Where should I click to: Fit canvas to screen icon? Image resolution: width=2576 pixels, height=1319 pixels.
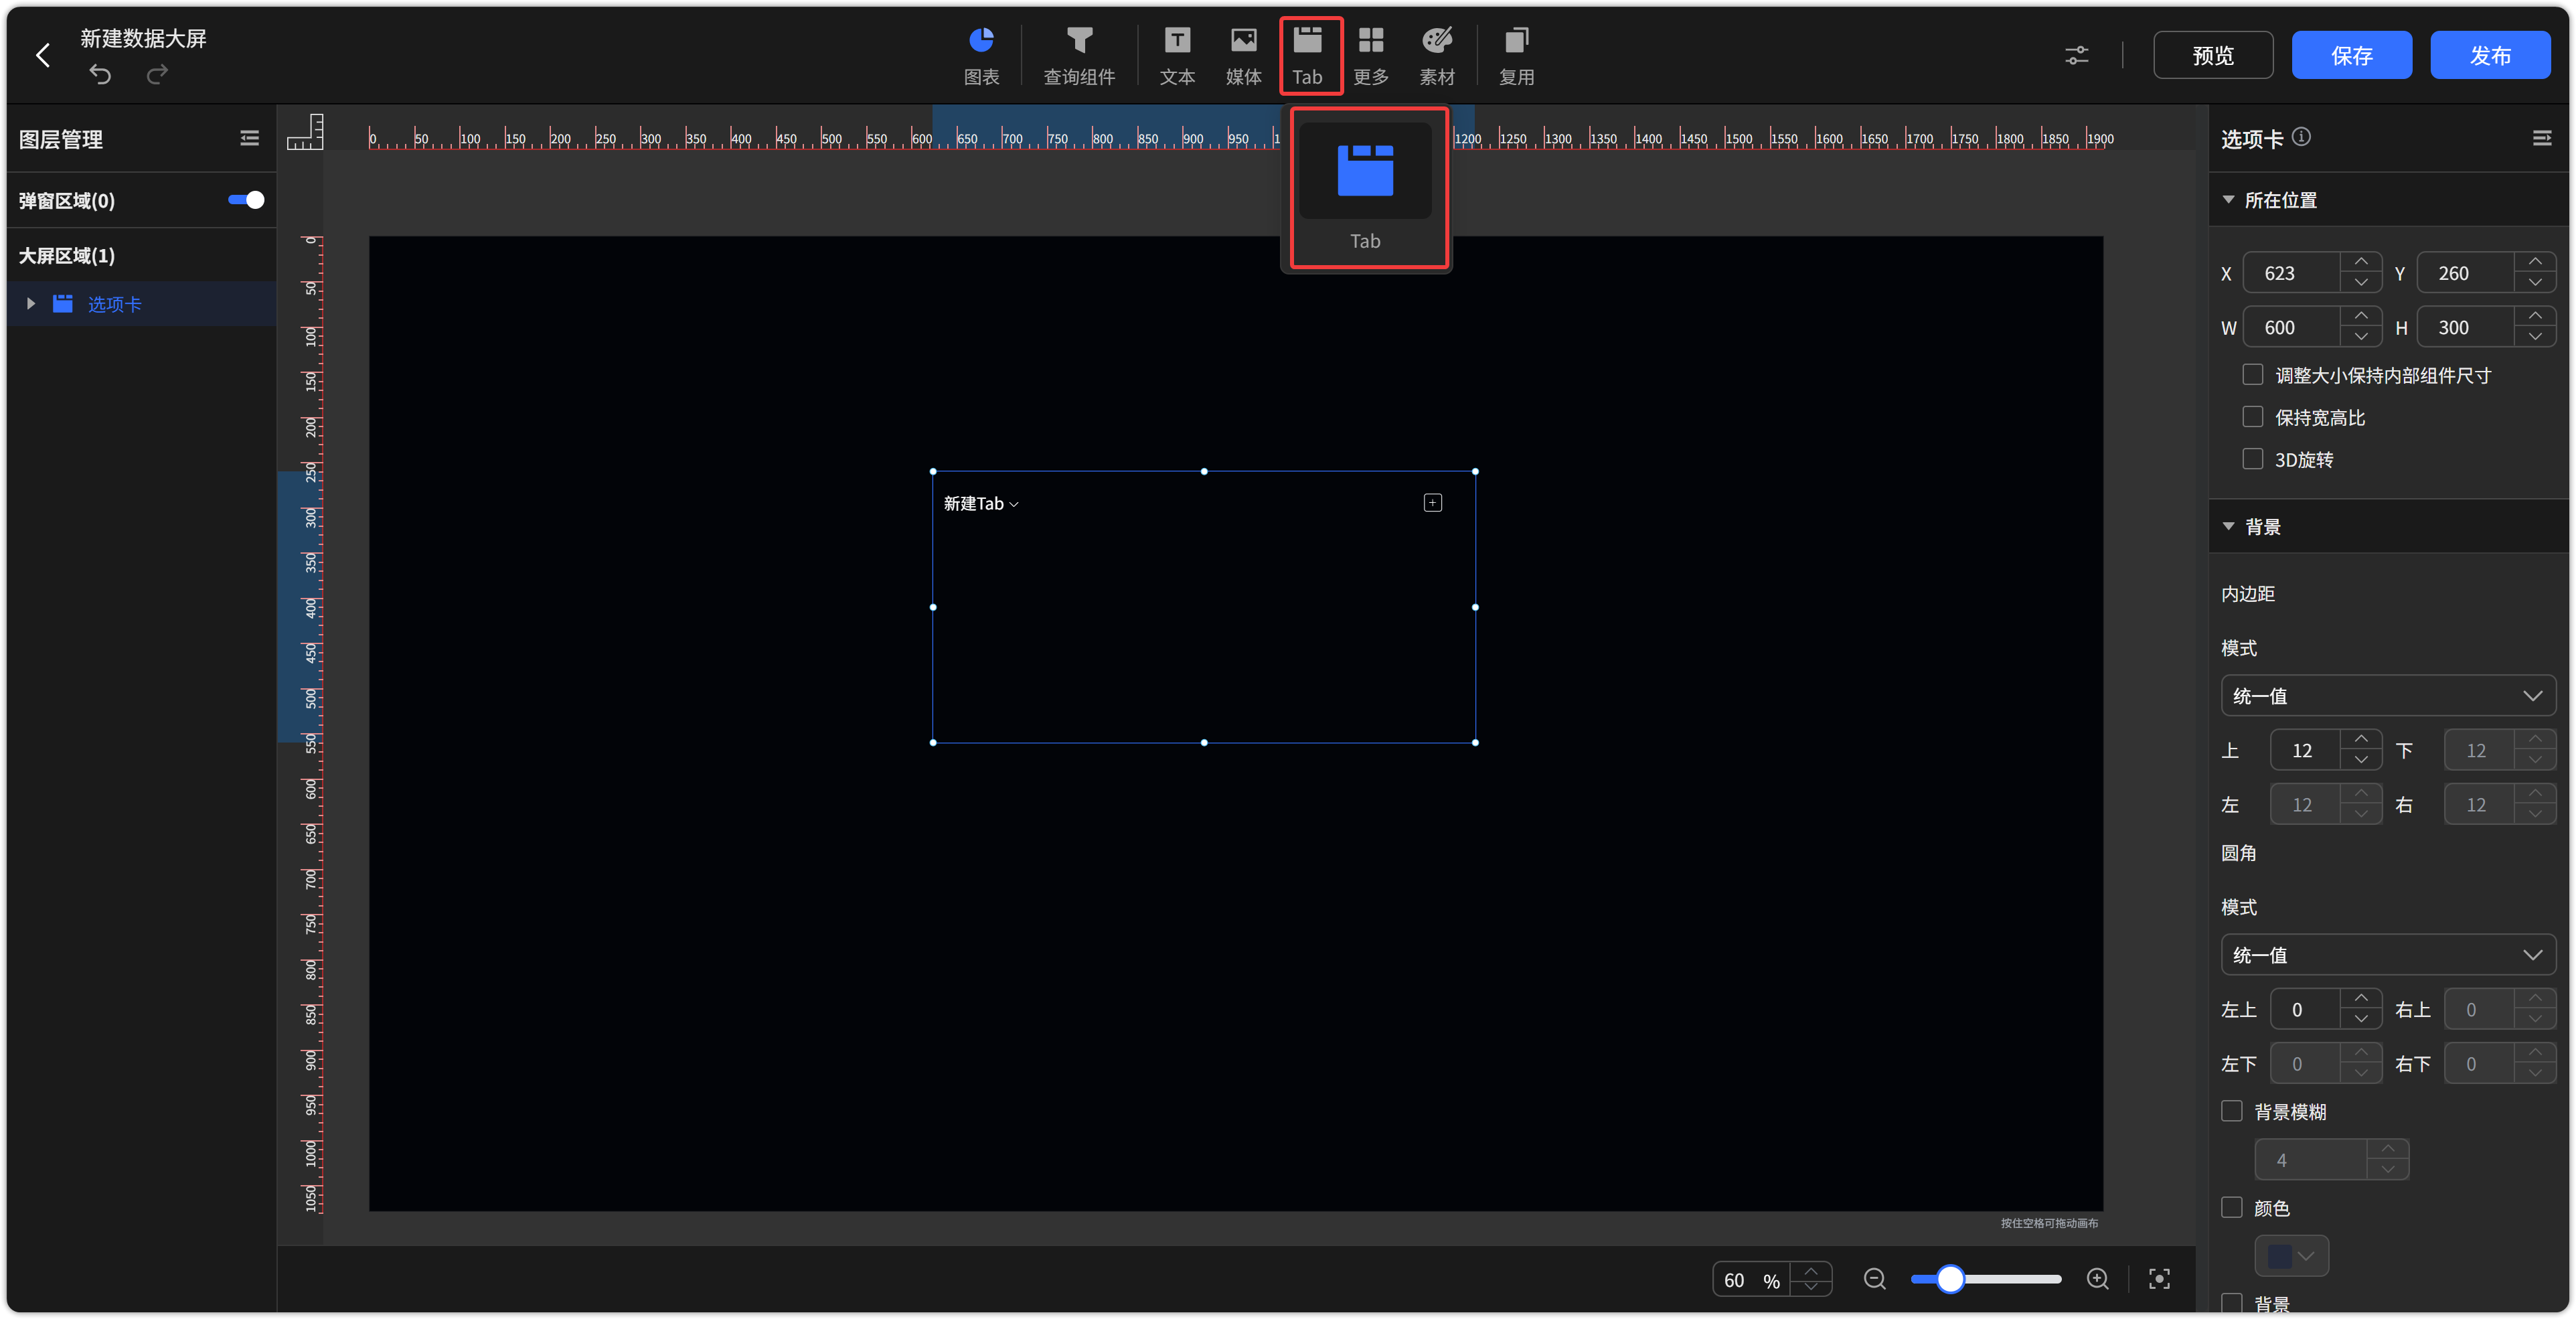pyautogui.click(x=2159, y=1279)
